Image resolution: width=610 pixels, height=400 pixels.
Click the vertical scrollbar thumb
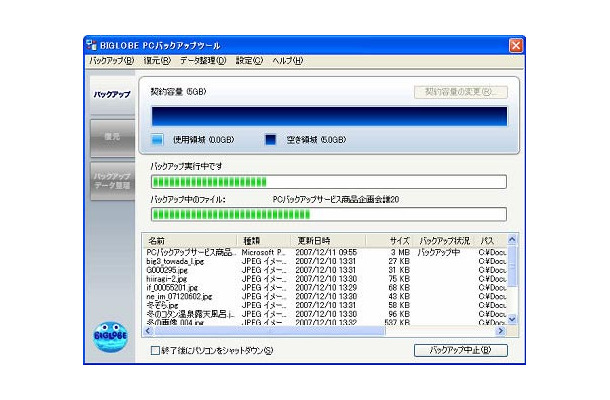tap(512, 266)
